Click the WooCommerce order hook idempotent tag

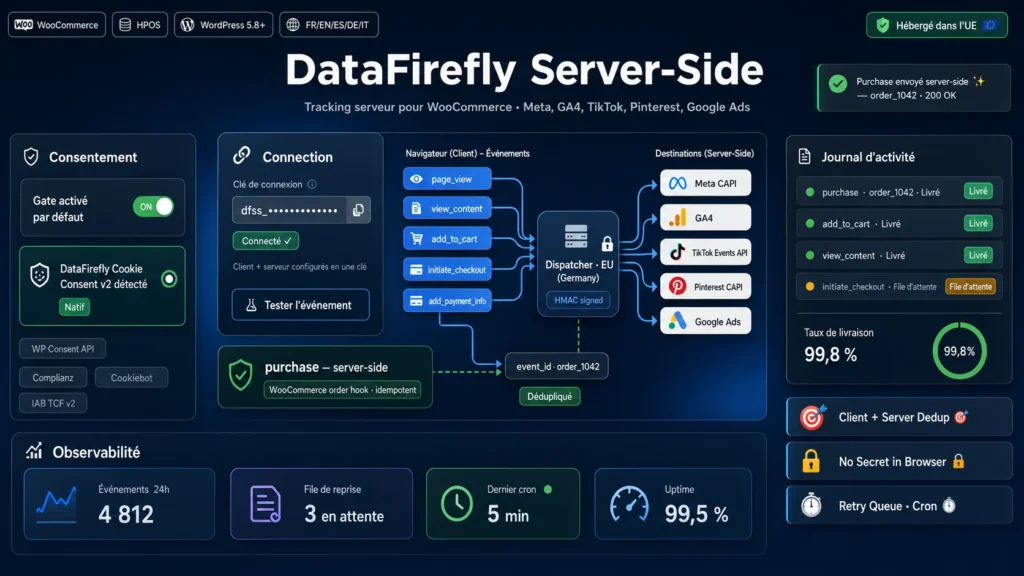click(x=342, y=390)
